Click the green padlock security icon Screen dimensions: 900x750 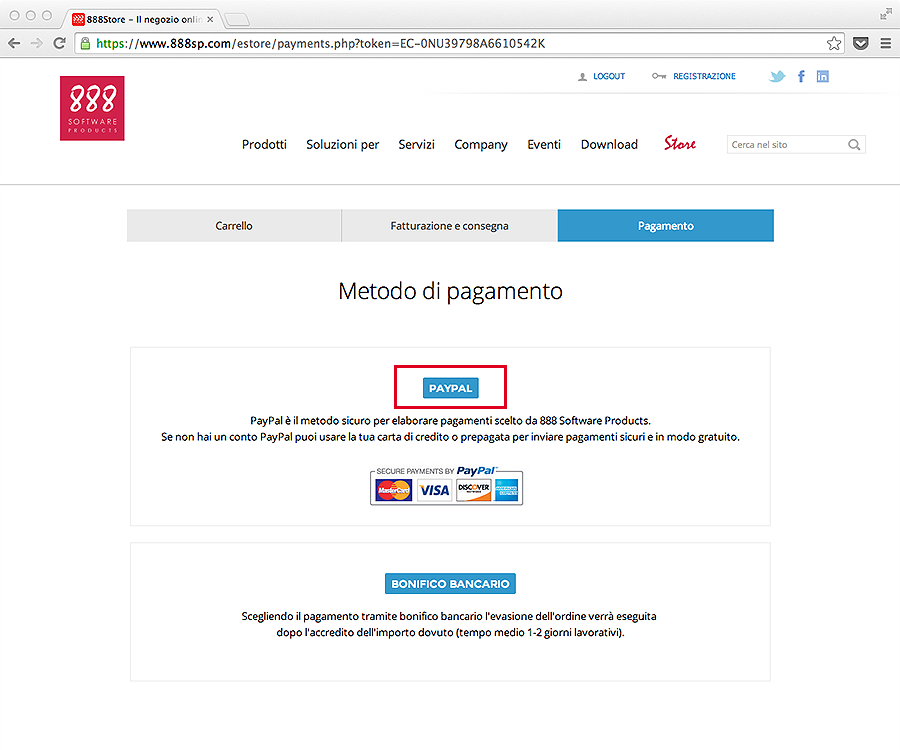pos(85,44)
